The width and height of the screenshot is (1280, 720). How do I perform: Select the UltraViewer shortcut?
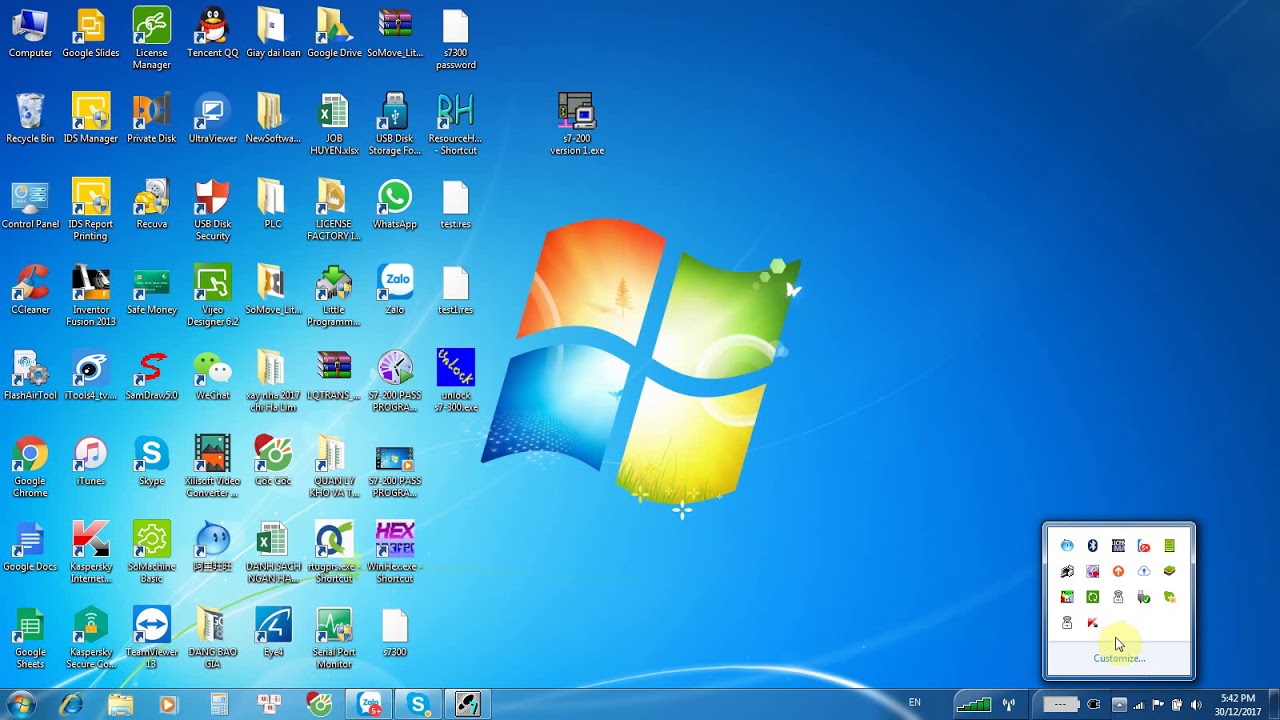pos(212,119)
